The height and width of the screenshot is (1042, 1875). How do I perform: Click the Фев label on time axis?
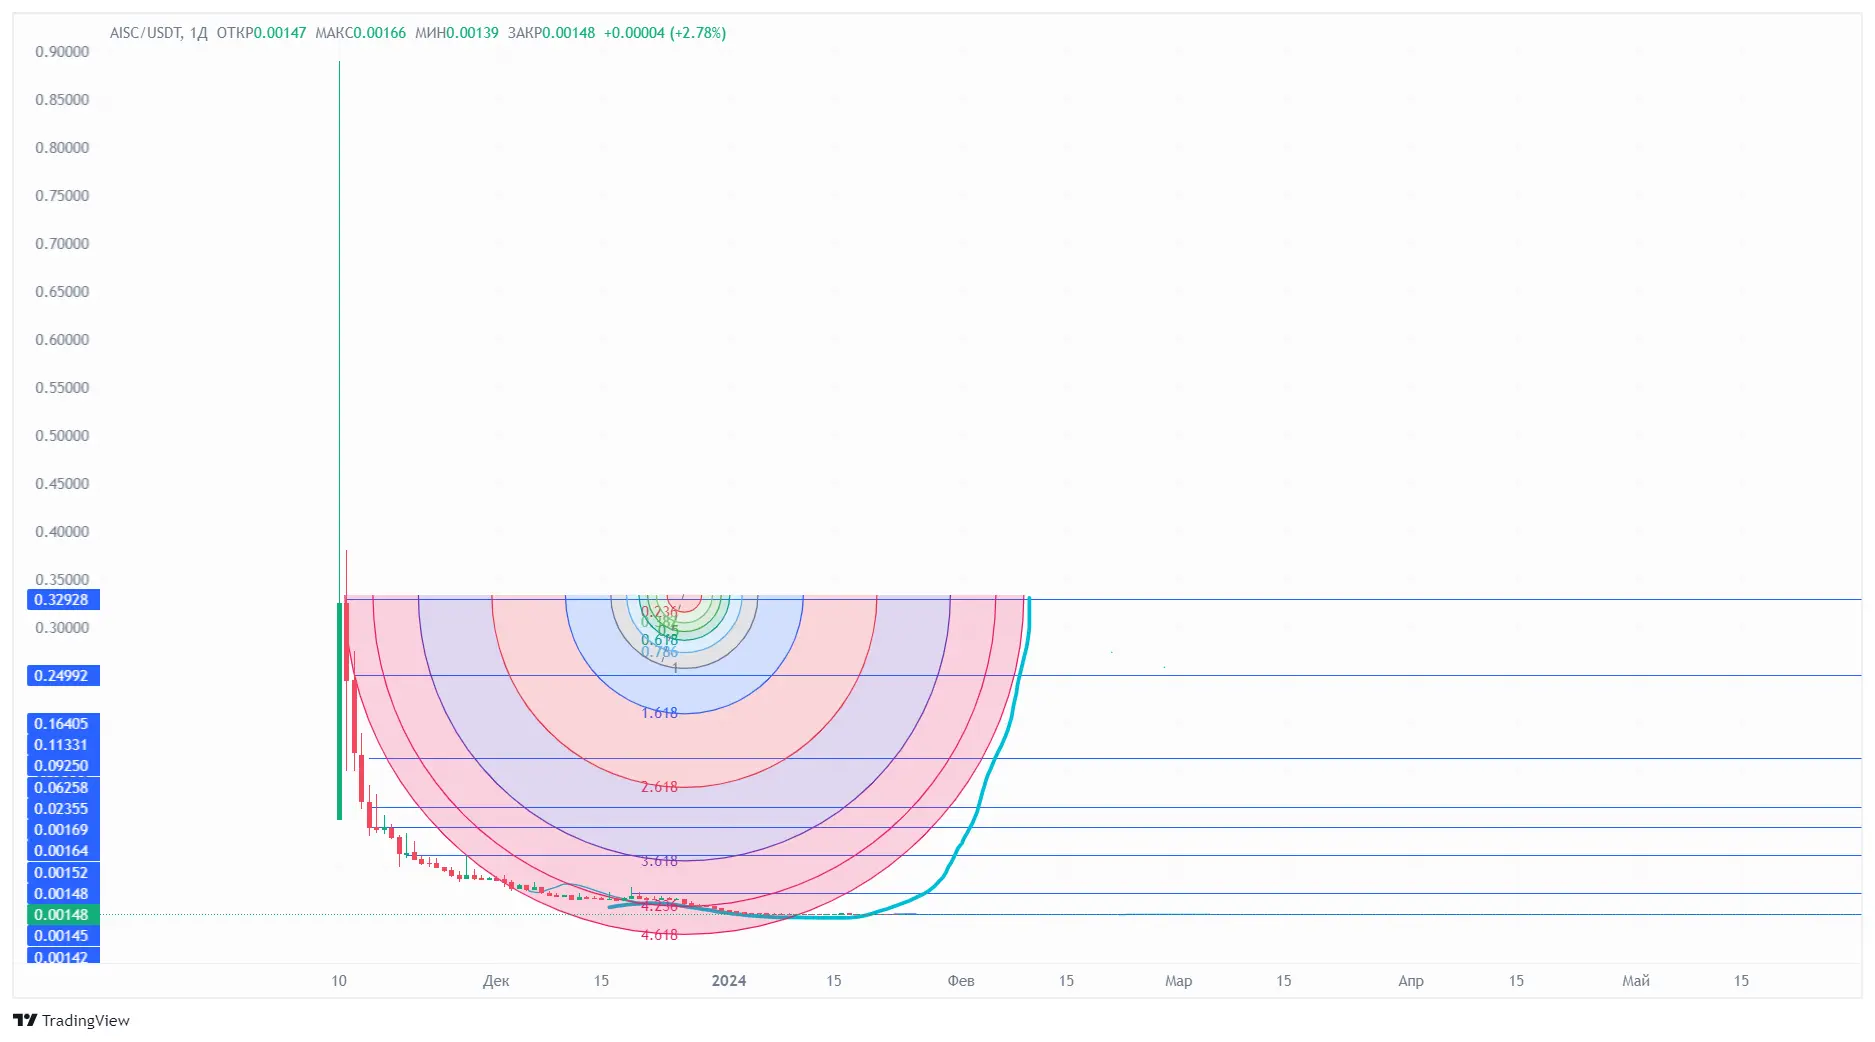click(x=961, y=981)
